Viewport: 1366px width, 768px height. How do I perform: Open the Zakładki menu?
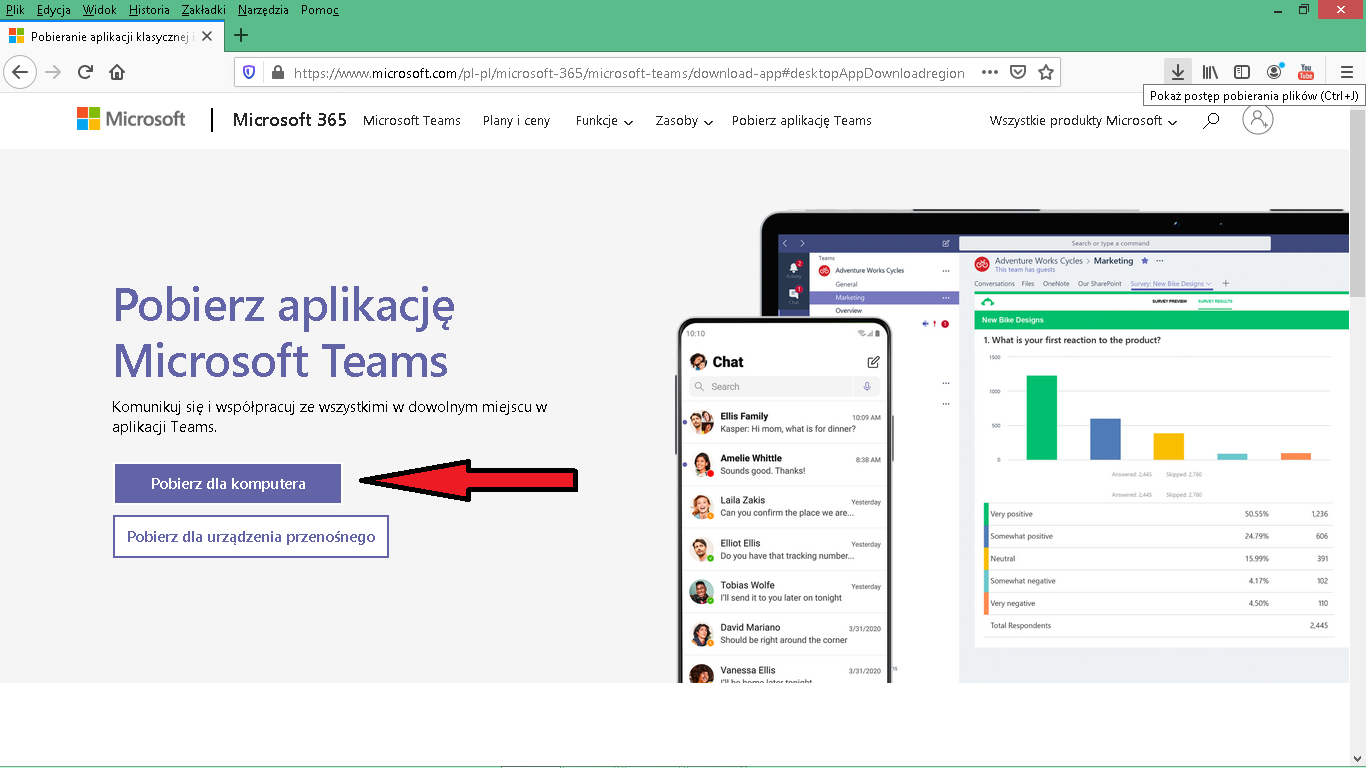[206, 10]
